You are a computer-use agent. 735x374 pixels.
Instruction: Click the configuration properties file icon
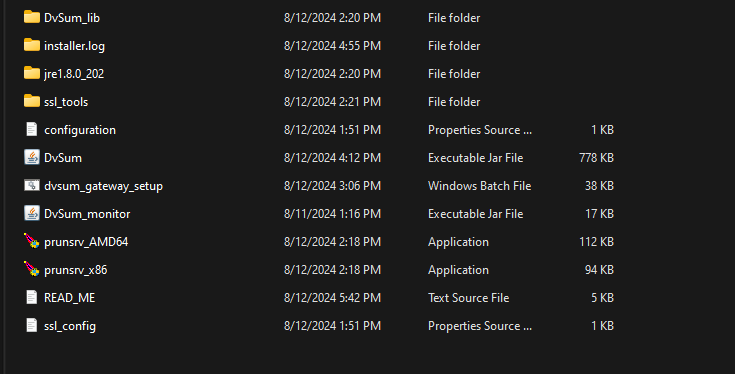point(31,129)
